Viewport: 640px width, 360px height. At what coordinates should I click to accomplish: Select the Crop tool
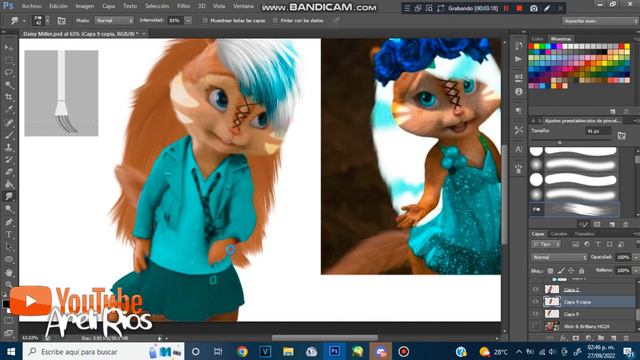point(9,97)
